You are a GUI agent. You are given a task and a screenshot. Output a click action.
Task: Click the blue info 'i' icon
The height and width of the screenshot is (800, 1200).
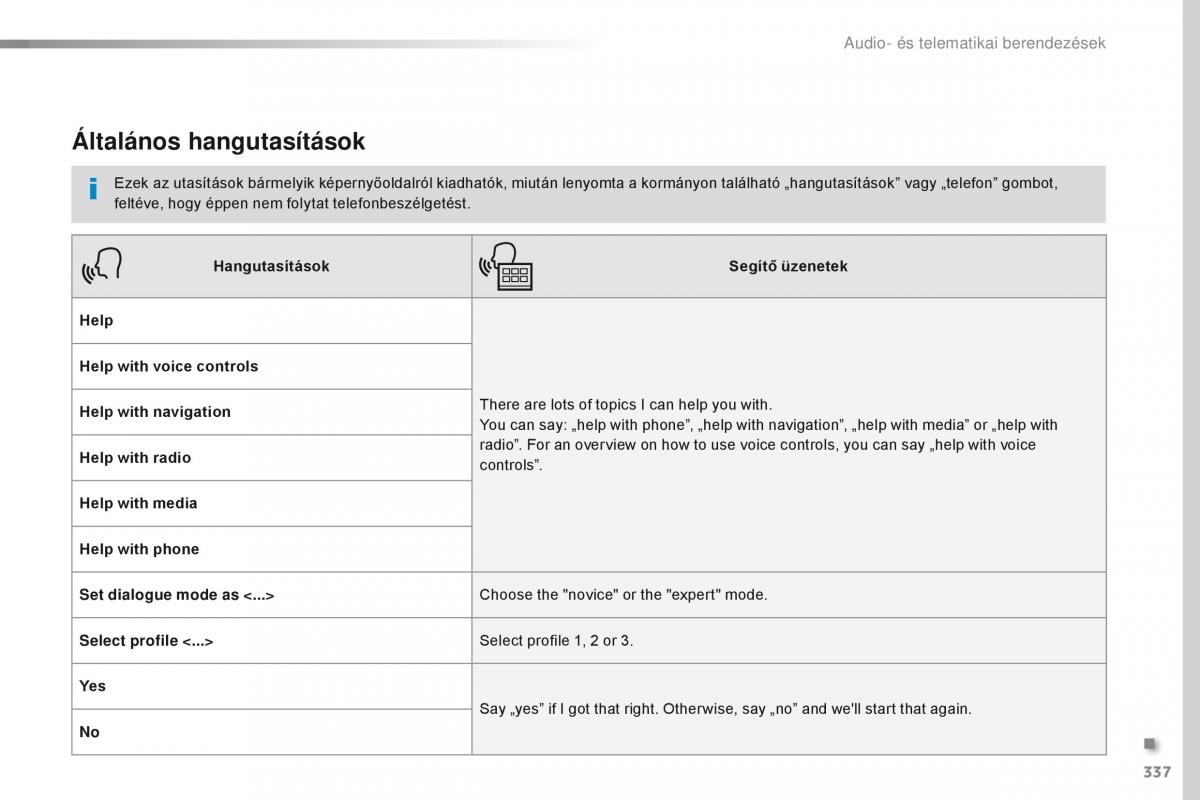click(92, 188)
